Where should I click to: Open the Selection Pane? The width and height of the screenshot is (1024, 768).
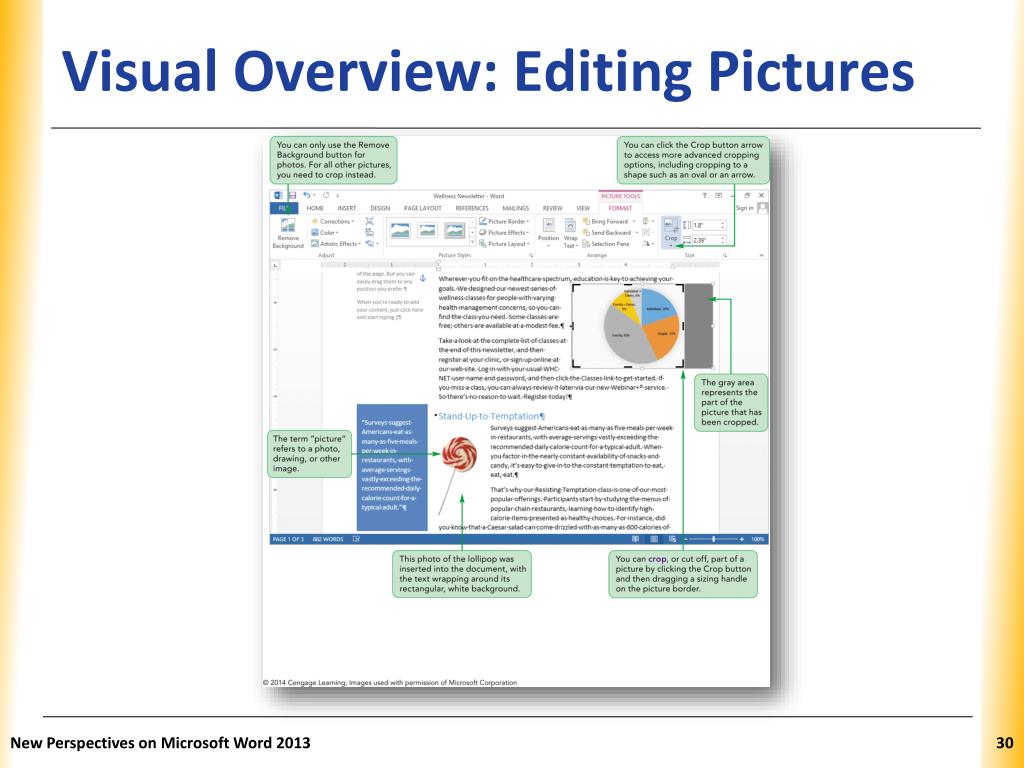click(607, 244)
